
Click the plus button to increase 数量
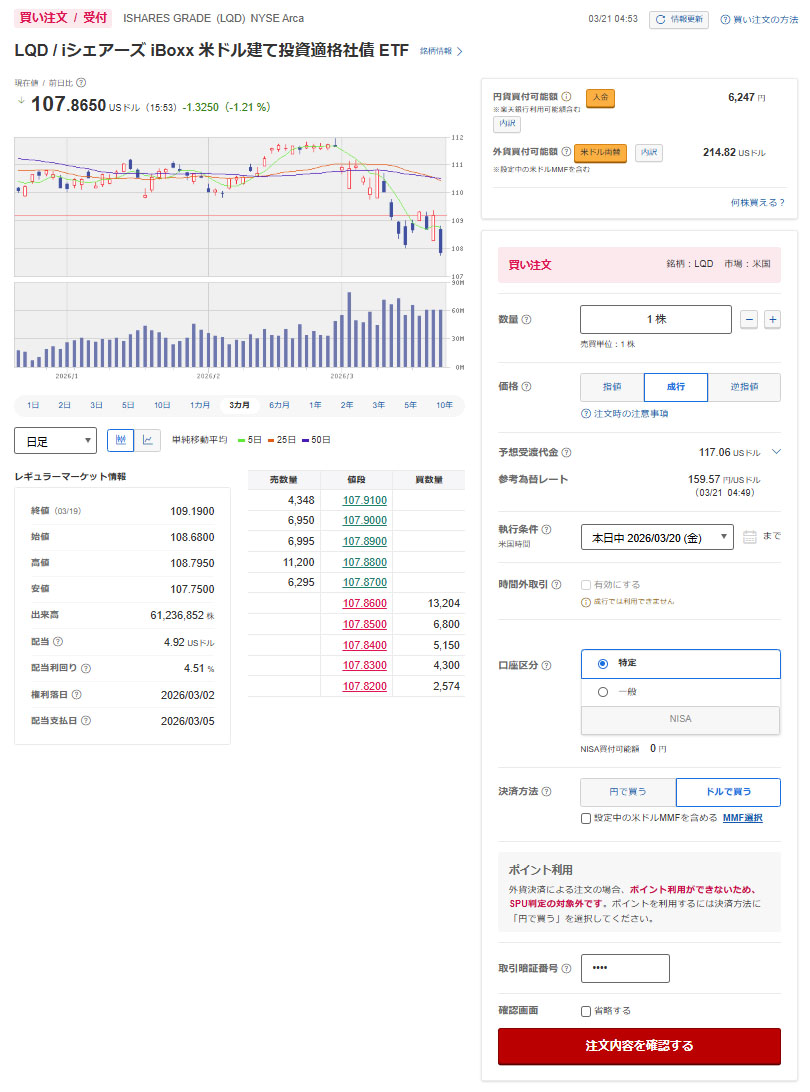pyautogui.click(x=772, y=319)
